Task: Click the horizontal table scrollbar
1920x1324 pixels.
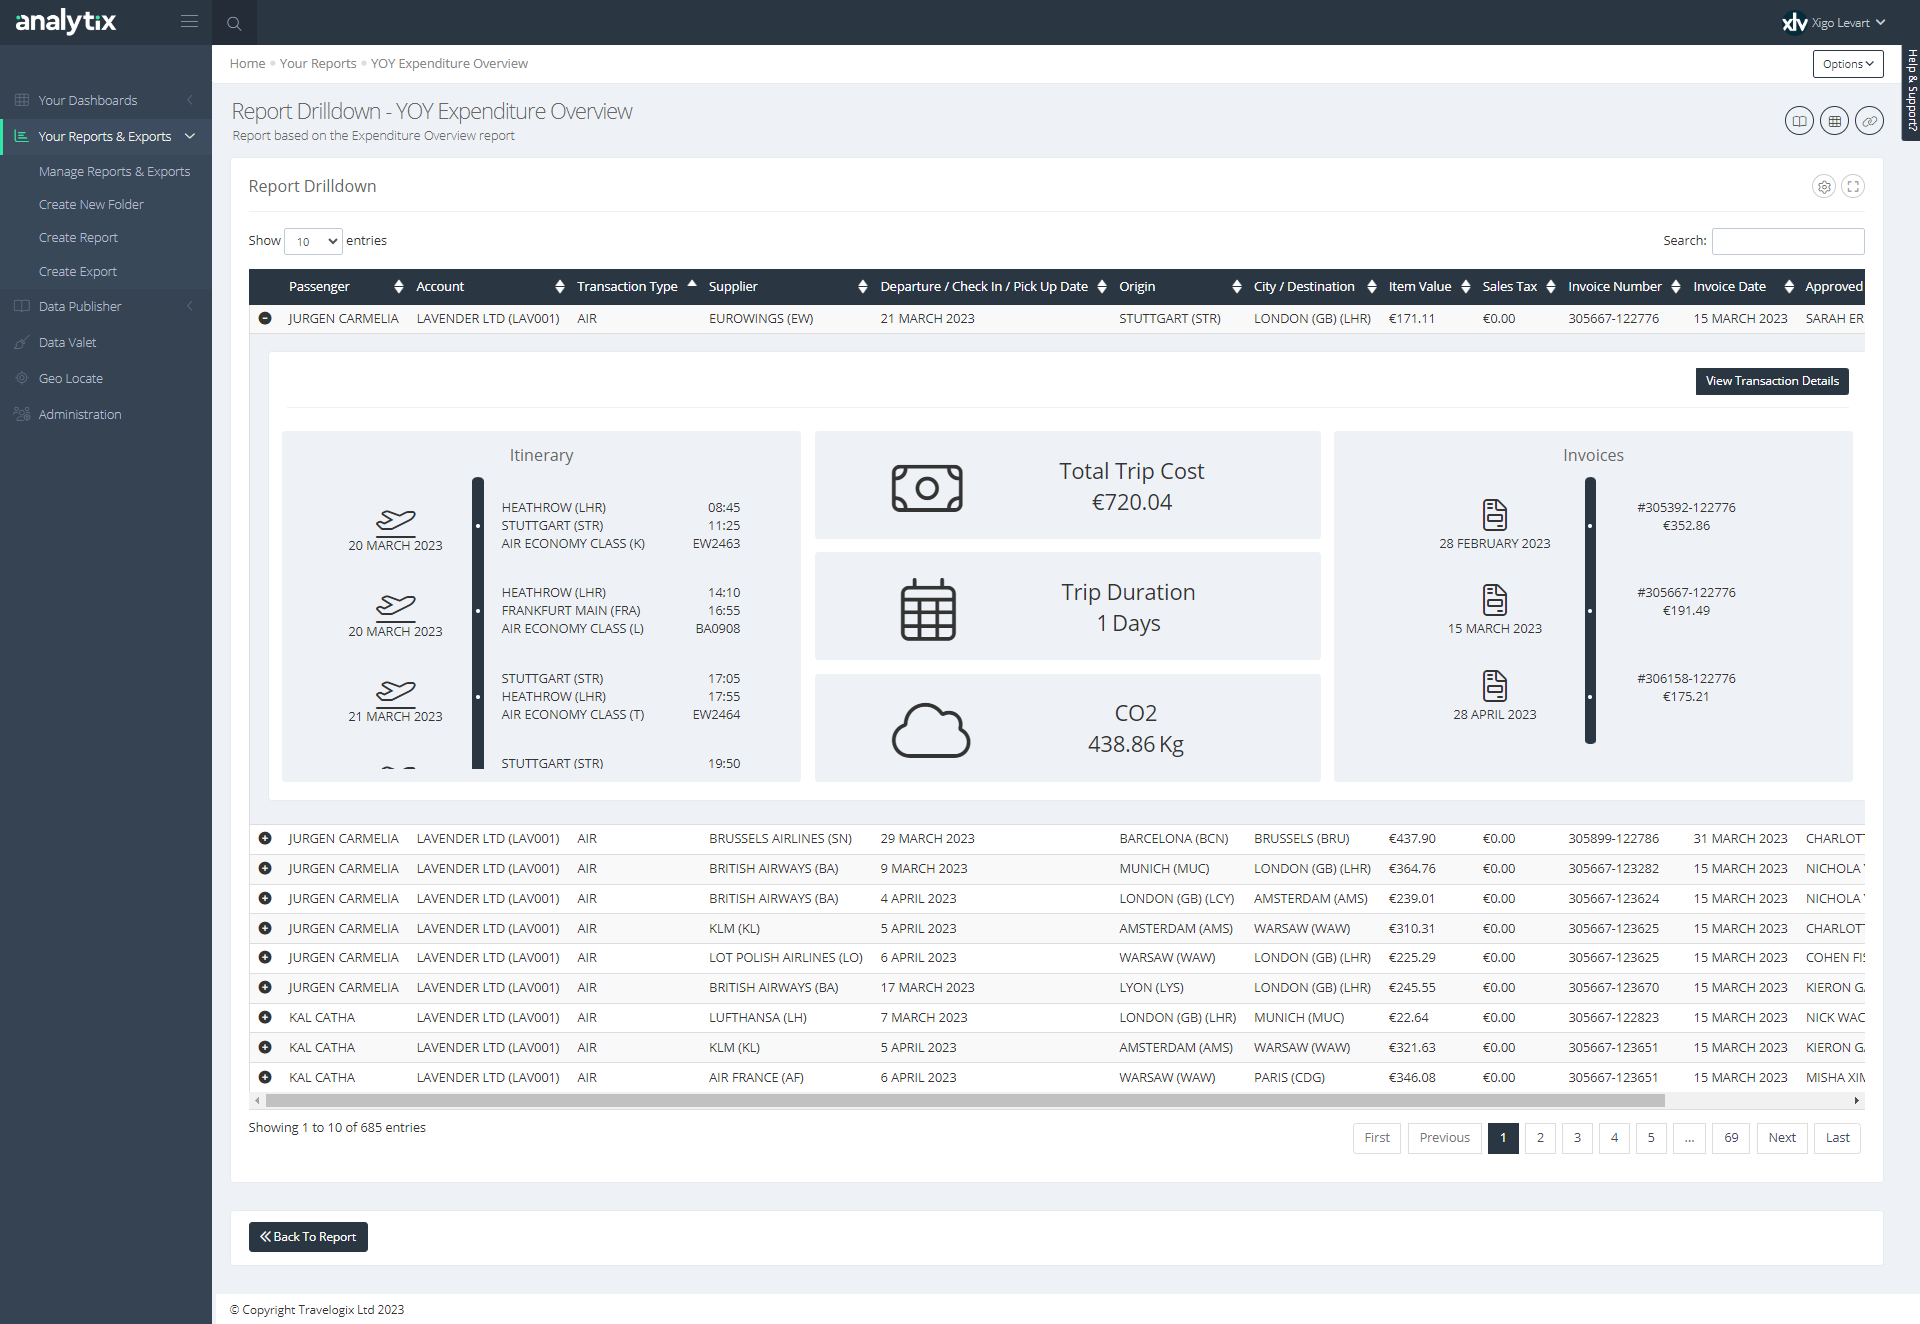Action: point(965,1101)
